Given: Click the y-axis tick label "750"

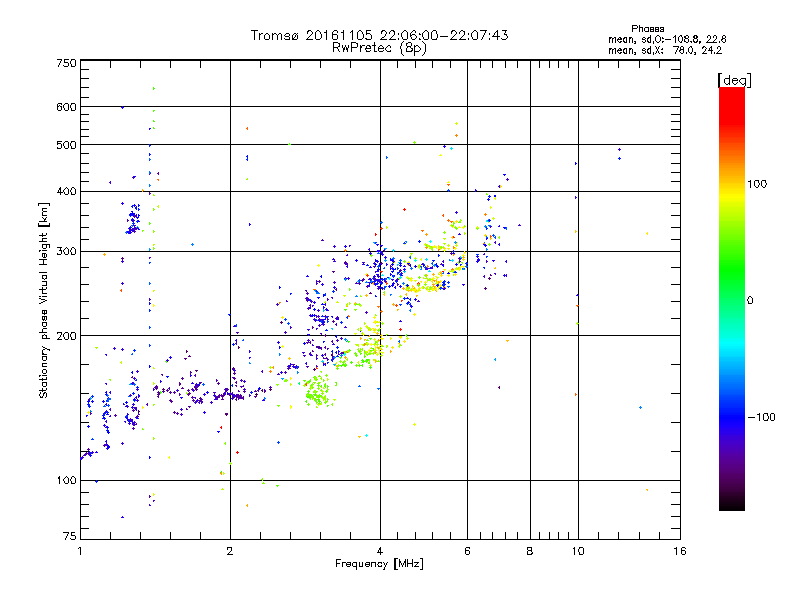Looking at the screenshot, I should tap(66, 63).
